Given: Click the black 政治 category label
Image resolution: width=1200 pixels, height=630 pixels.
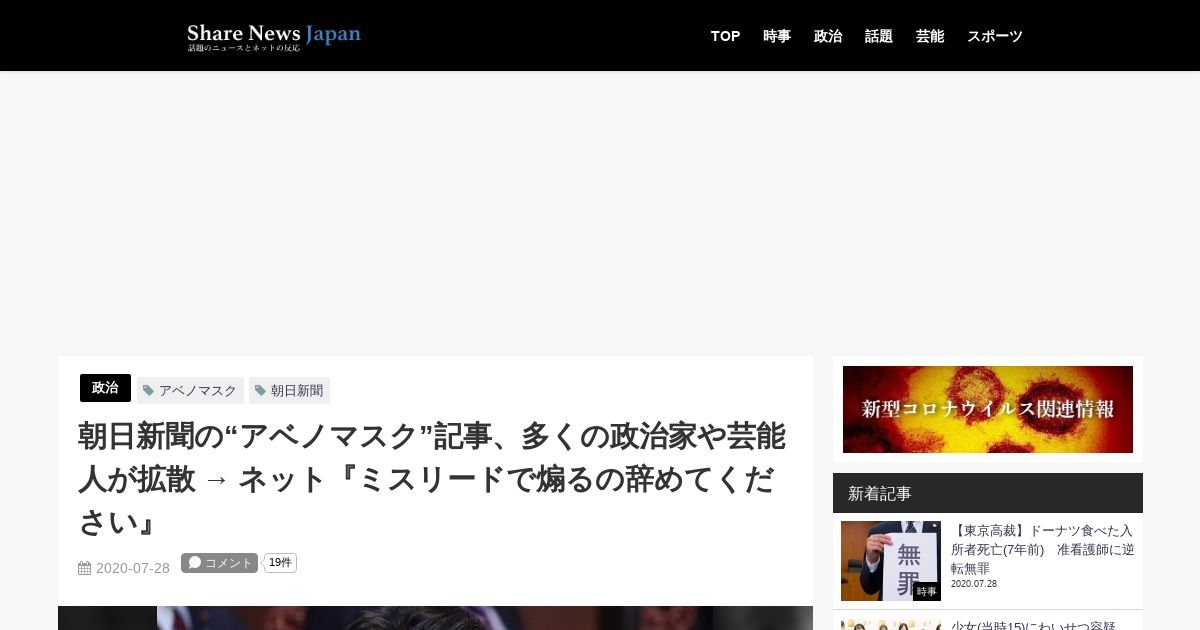Looking at the screenshot, I should point(105,388).
